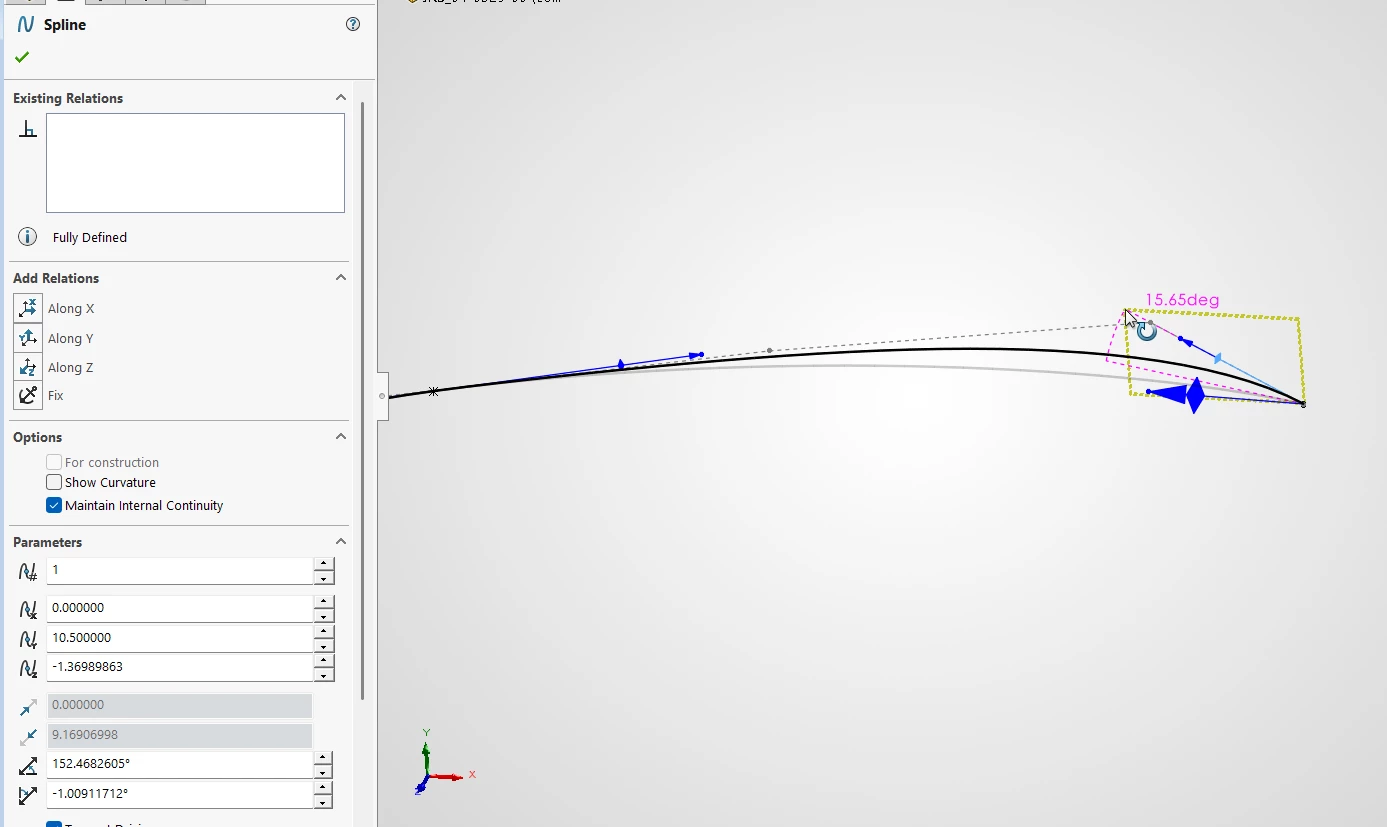This screenshot has width=1387, height=827.
Task: Click the Z coordinate parameter icon
Action: pyautogui.click(x=28, y=667)
